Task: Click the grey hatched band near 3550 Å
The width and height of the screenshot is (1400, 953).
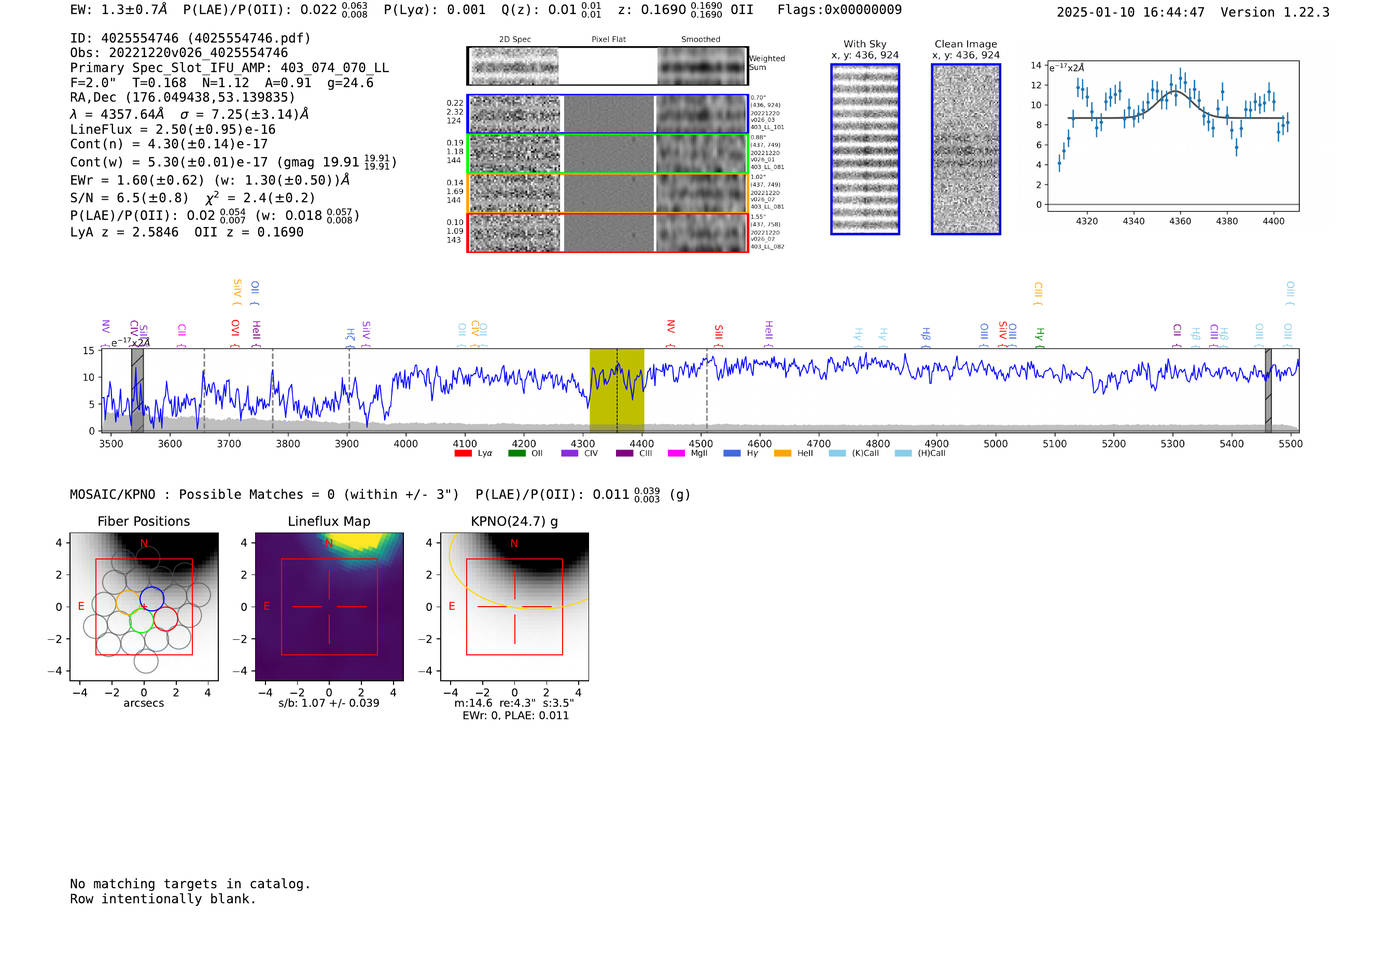Action: coord(138,390)
